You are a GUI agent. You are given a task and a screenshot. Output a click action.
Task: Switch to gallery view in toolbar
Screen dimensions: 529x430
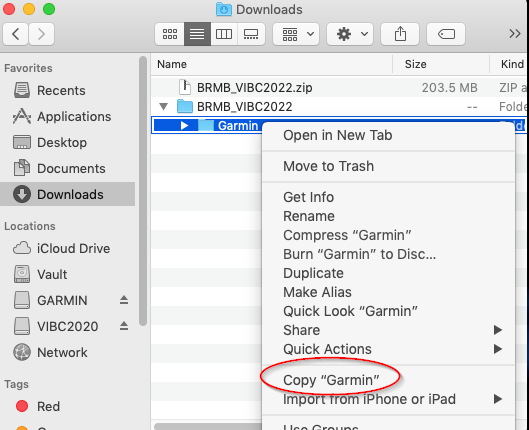coord(251,34)
